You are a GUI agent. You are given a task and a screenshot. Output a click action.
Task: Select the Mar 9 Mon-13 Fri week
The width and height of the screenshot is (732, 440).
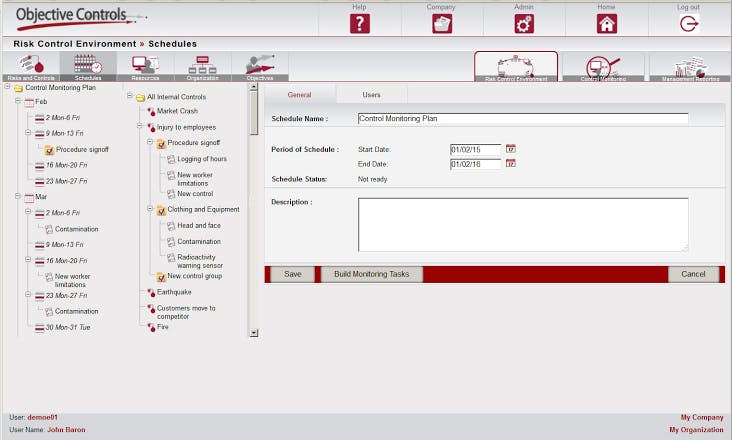(64, 244)
